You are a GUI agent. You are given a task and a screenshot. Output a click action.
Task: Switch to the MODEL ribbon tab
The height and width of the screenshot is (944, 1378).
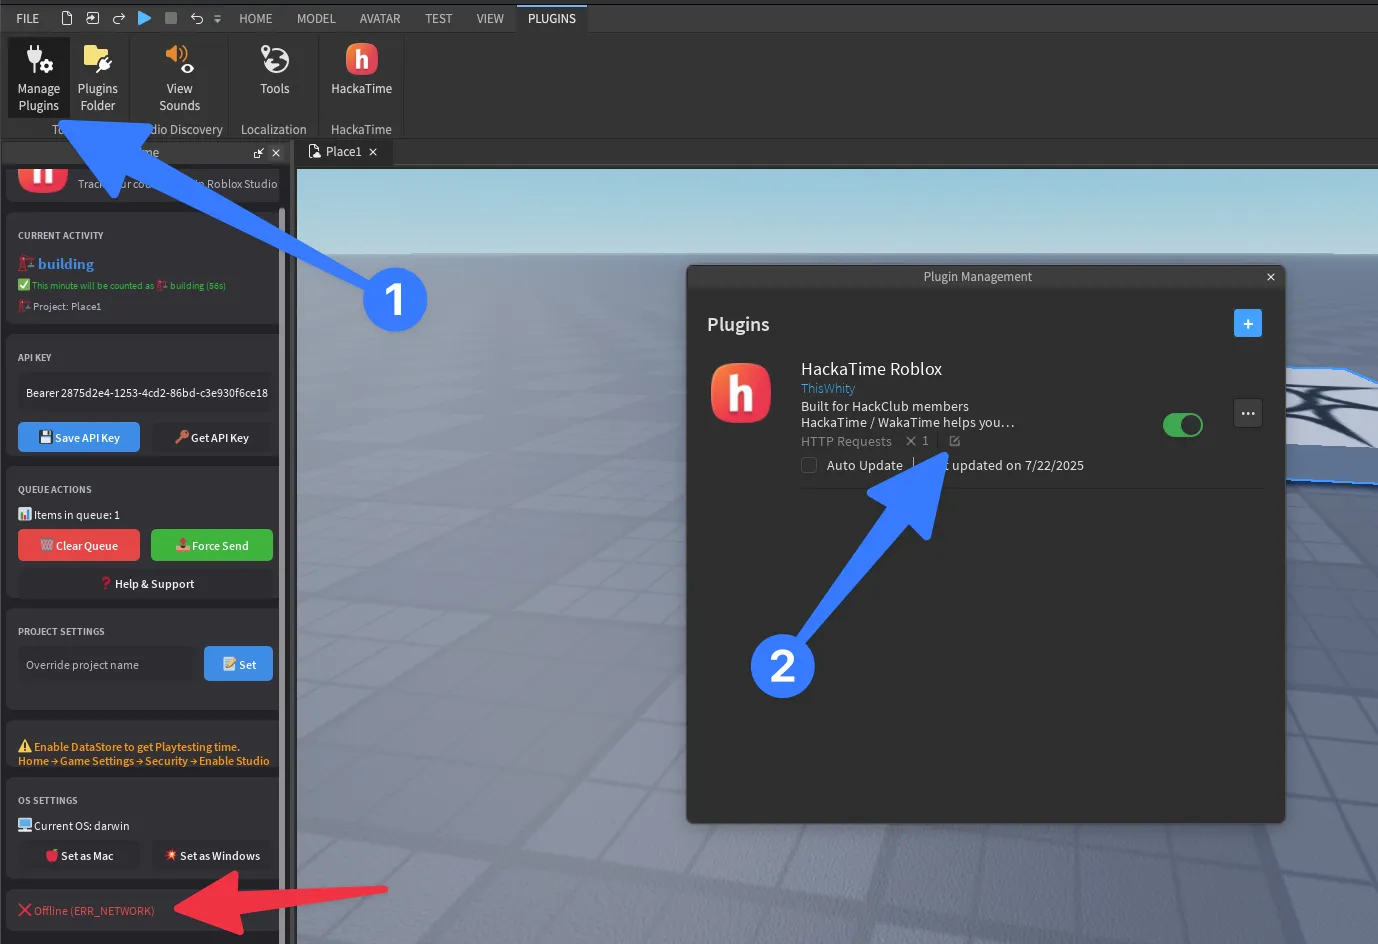(x=316, y=18)
